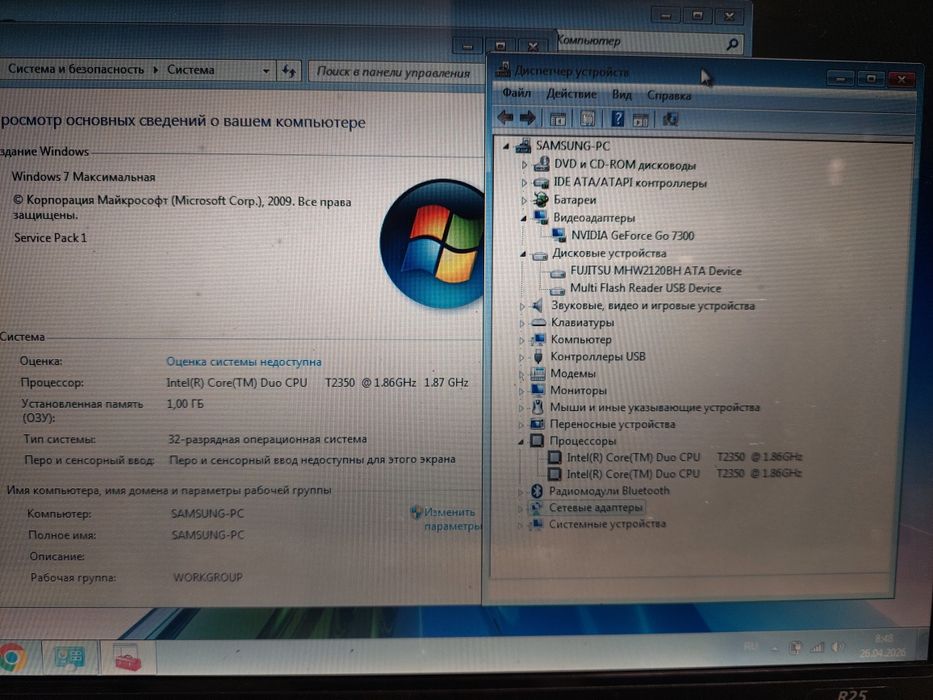The image size is (933, 700).
Task: Click the volume speaker tray icon
Action: point(838,647)
